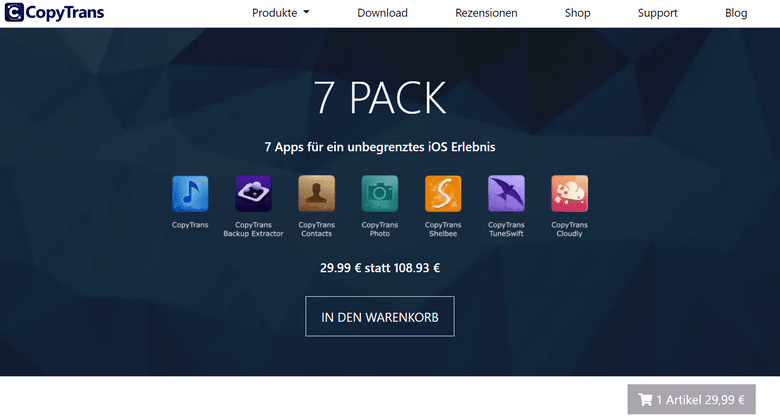Click the 'CopyTrans TuneSwift' label text
The image size is (780, 419).
click(x=506, y=229)
